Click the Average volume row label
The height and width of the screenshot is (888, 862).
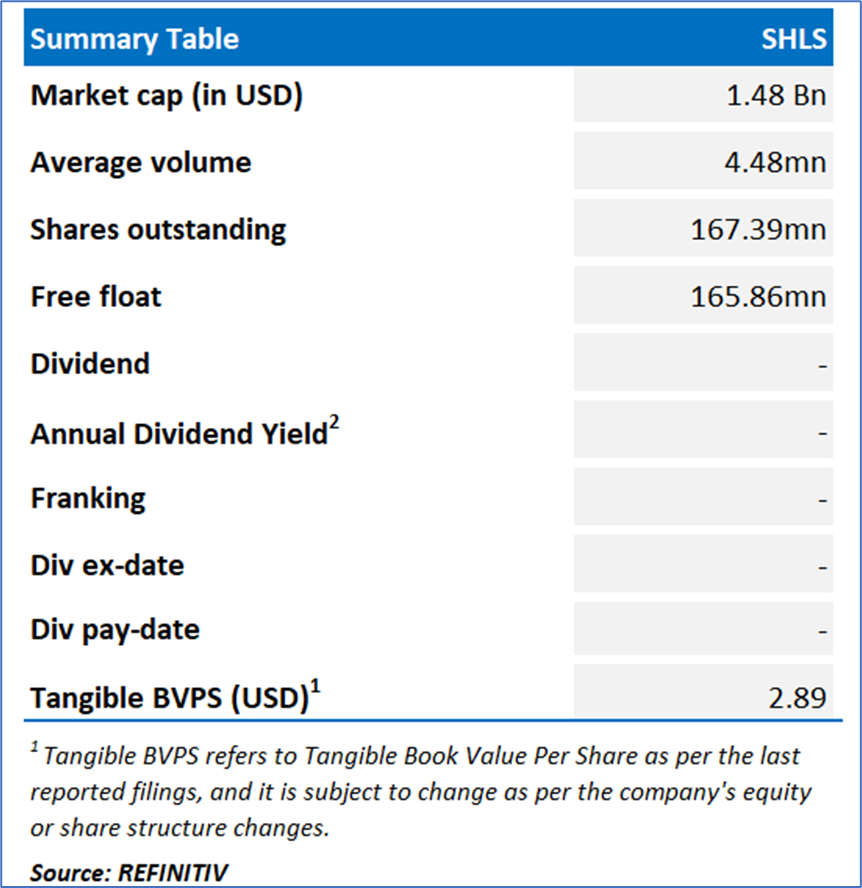click(140, 162)
